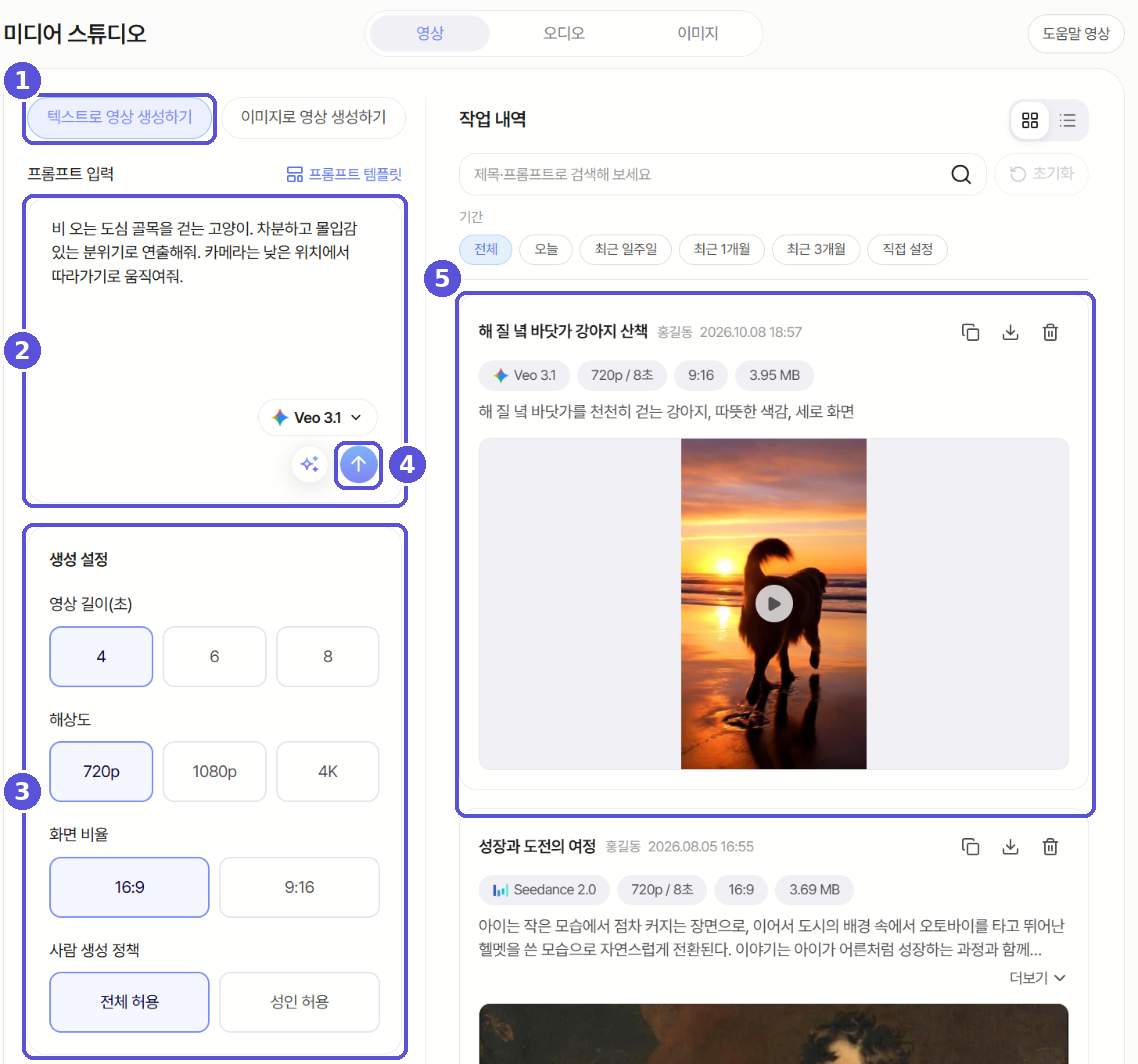Filter period by 최근 3개월
This screenshot has height=1064, width=1138.
pos(816,249)
